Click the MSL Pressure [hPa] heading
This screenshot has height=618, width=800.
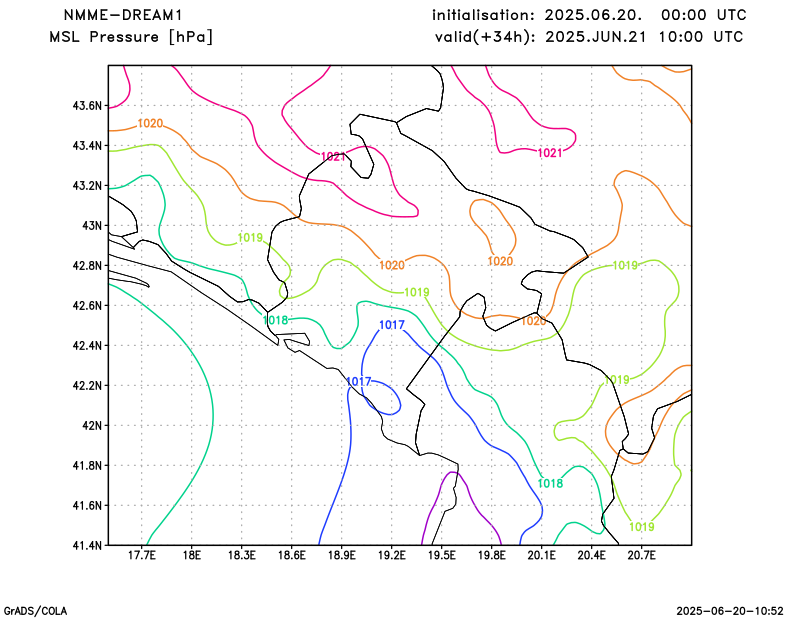pyautogui.click(x=131, y=37)
